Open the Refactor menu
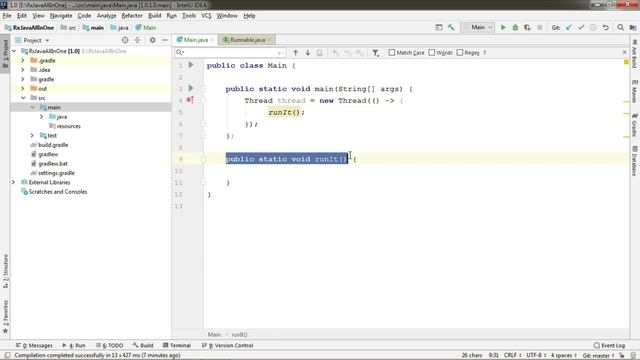Screen dimensions: 640x360 pyautogui.click(x=132, y=16)
